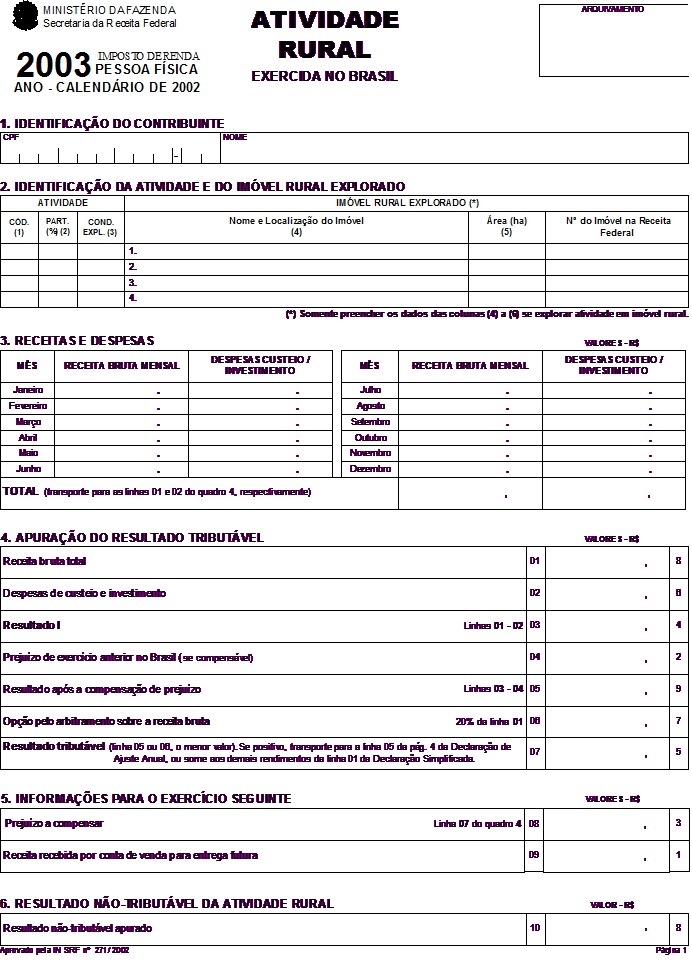692x965 pixels.
Task: Click the 2003 year box in the header
Action: 55,66
